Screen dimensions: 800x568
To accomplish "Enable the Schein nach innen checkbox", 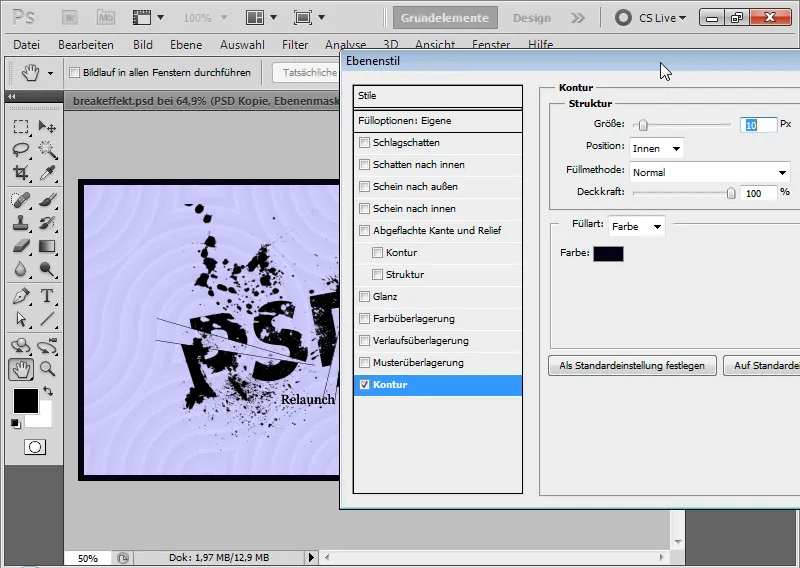I will [x=364, y=208].
